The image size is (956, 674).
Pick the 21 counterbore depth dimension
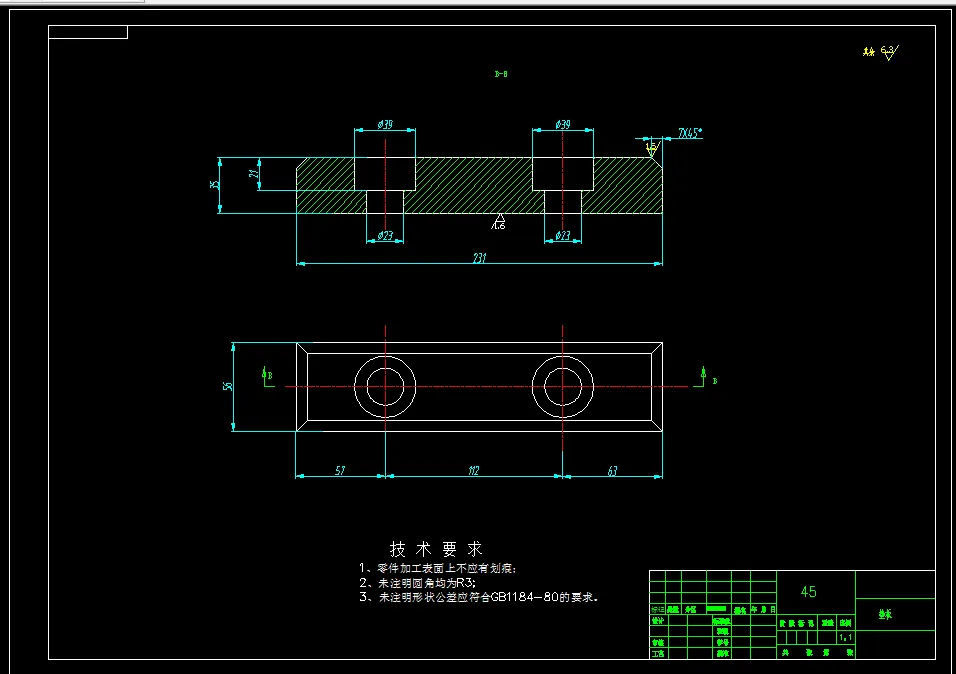coord(254,173)
